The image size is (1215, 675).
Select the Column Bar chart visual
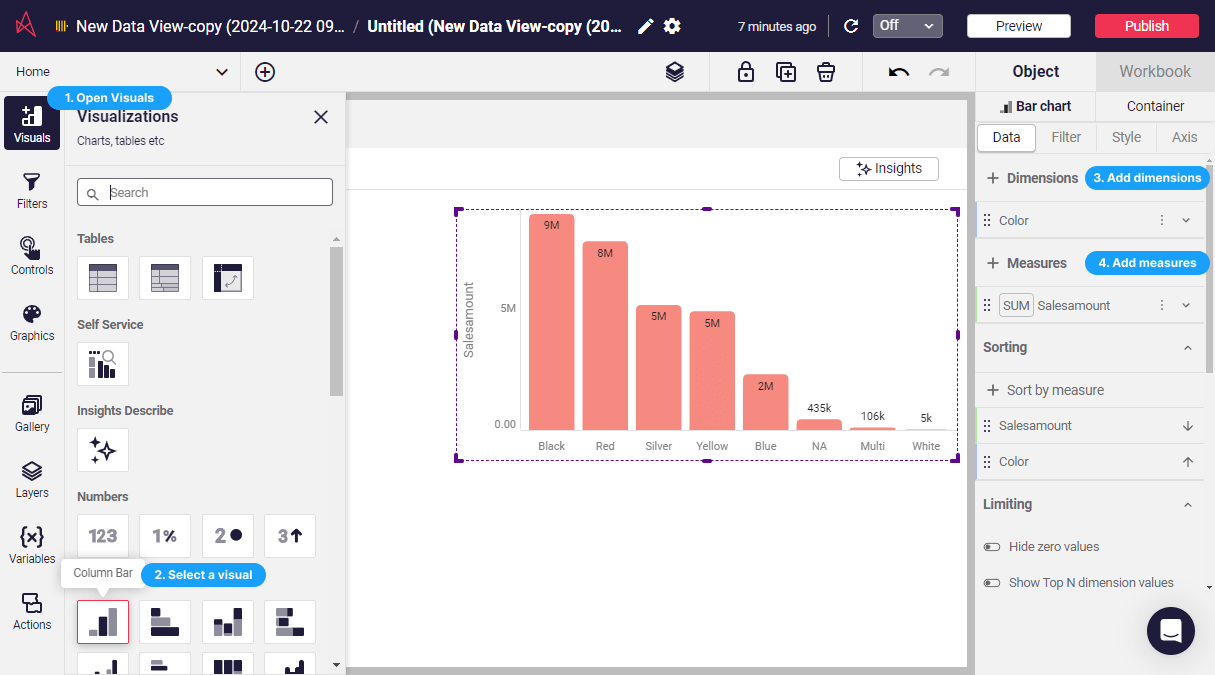click(103, 622)
